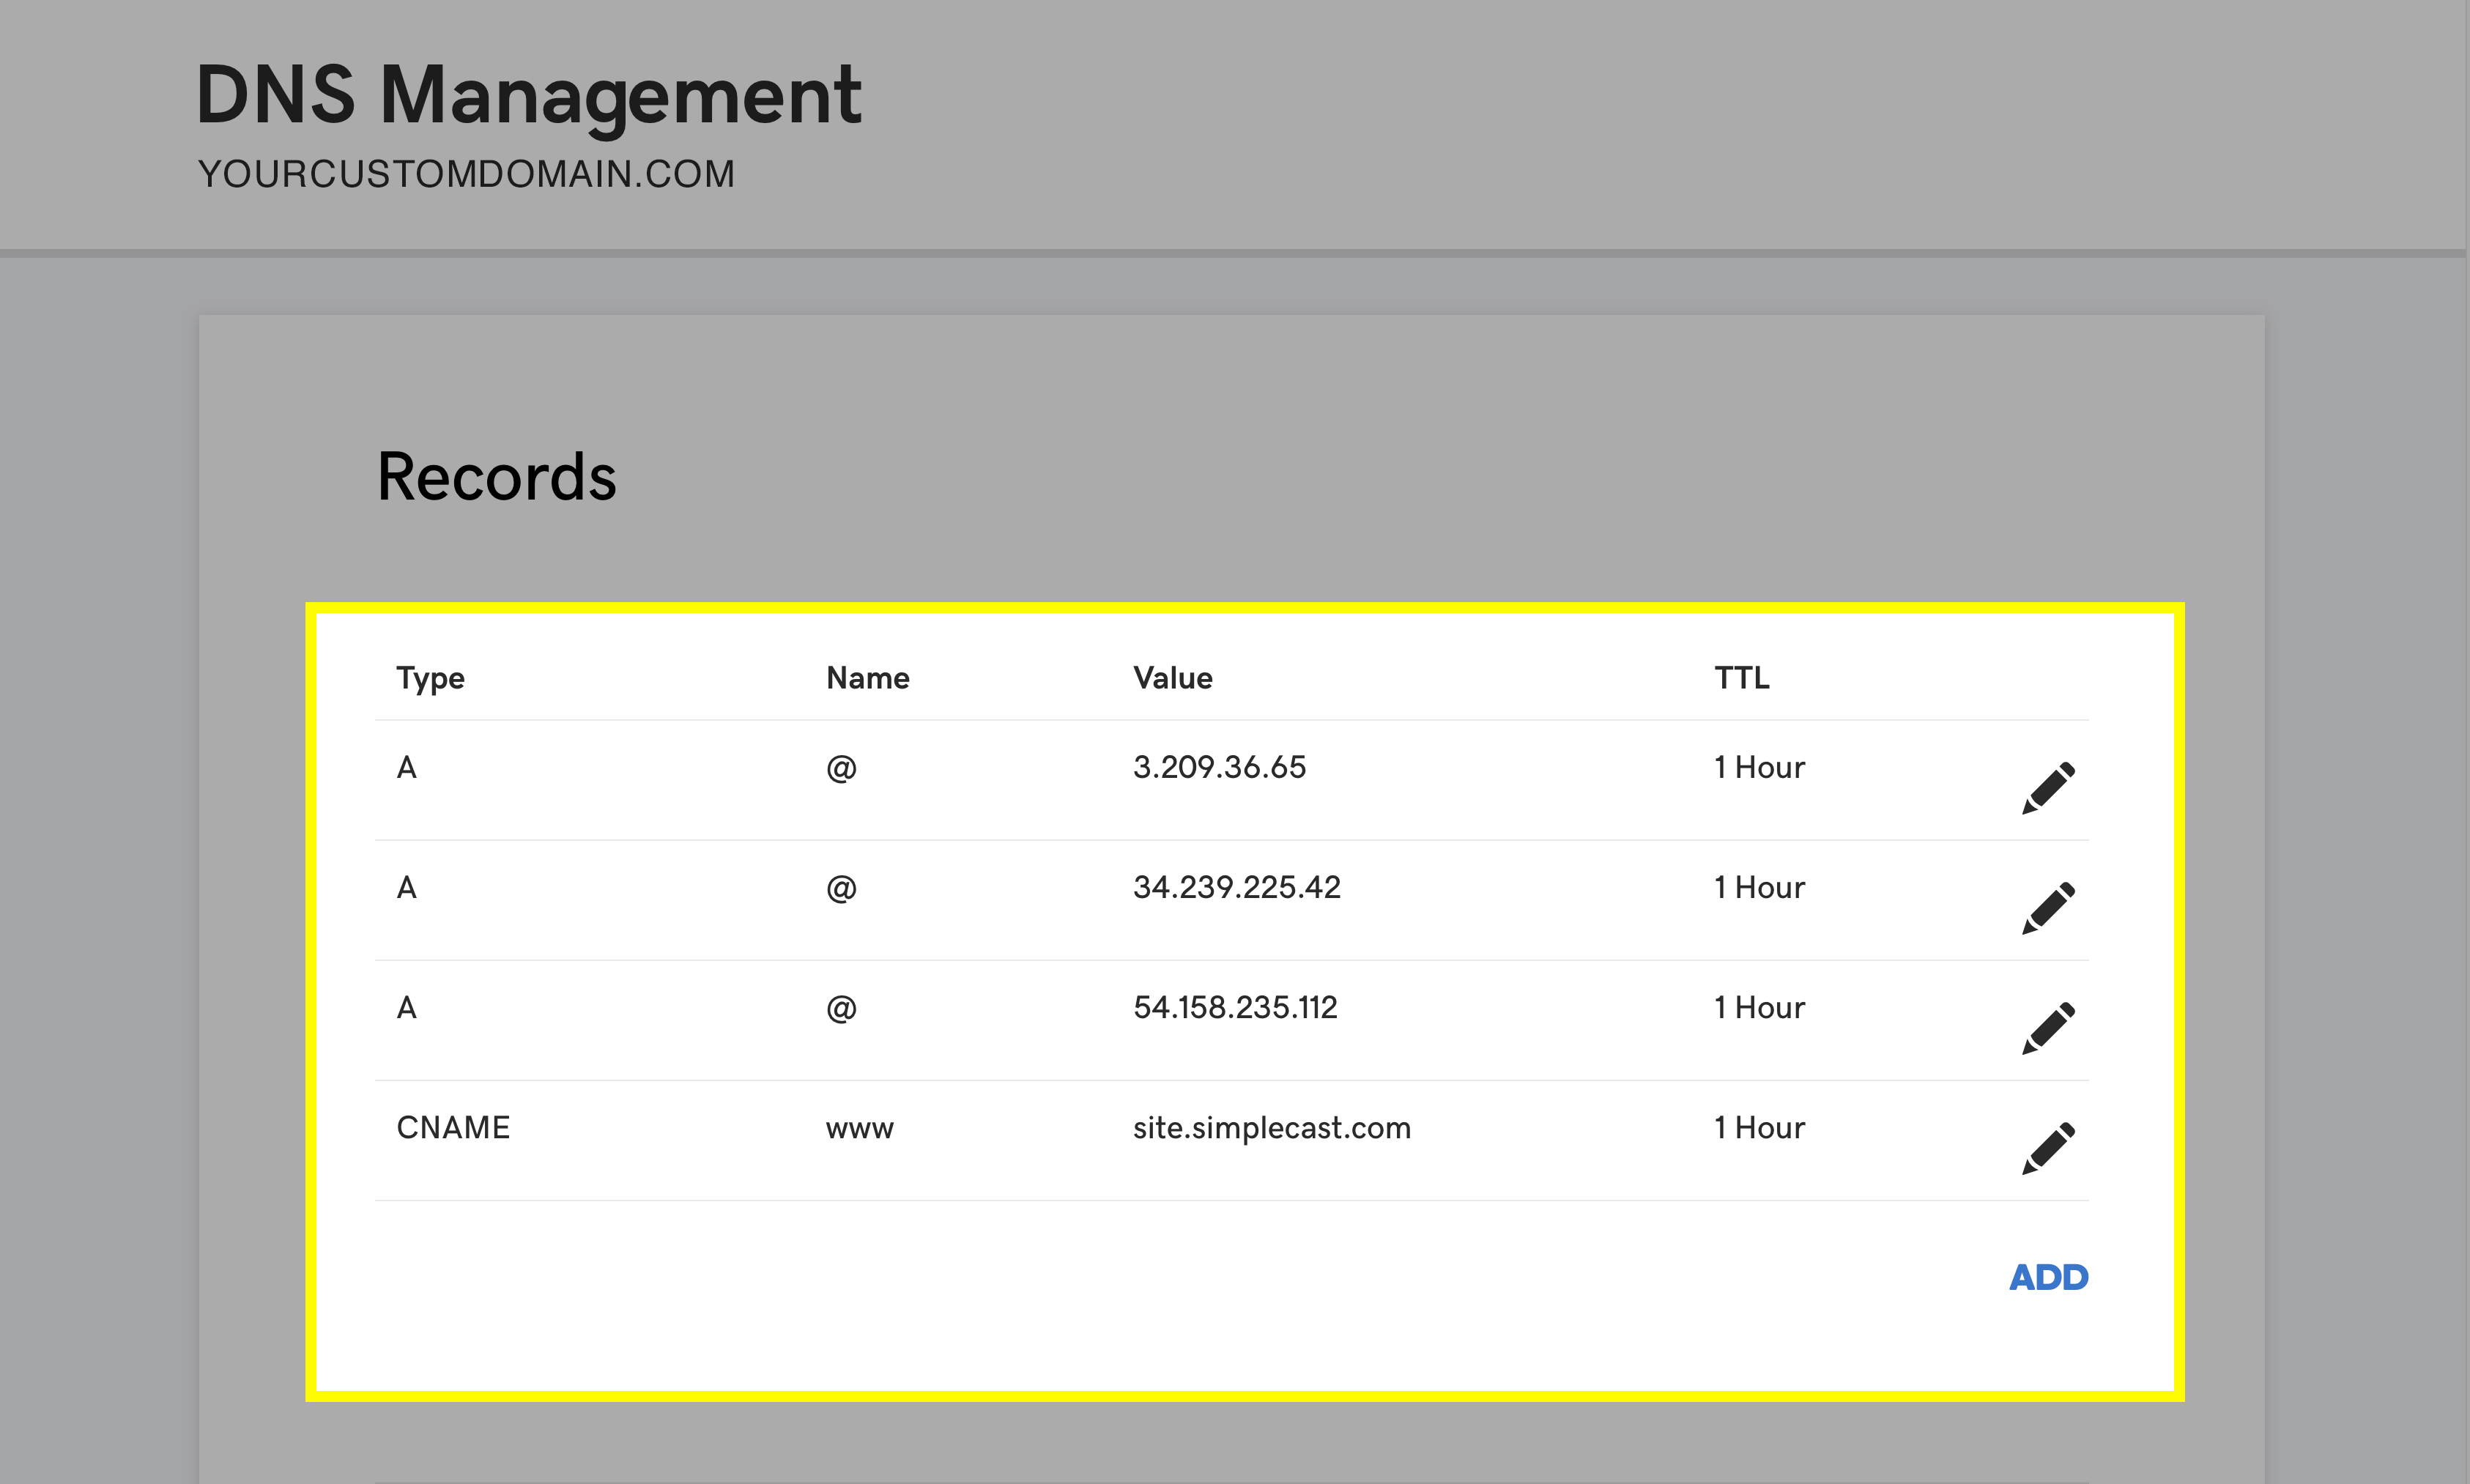Click the YOURCUSTOMDOMAIN.COM domain text

pyautogui.click(x=466, y=174)
